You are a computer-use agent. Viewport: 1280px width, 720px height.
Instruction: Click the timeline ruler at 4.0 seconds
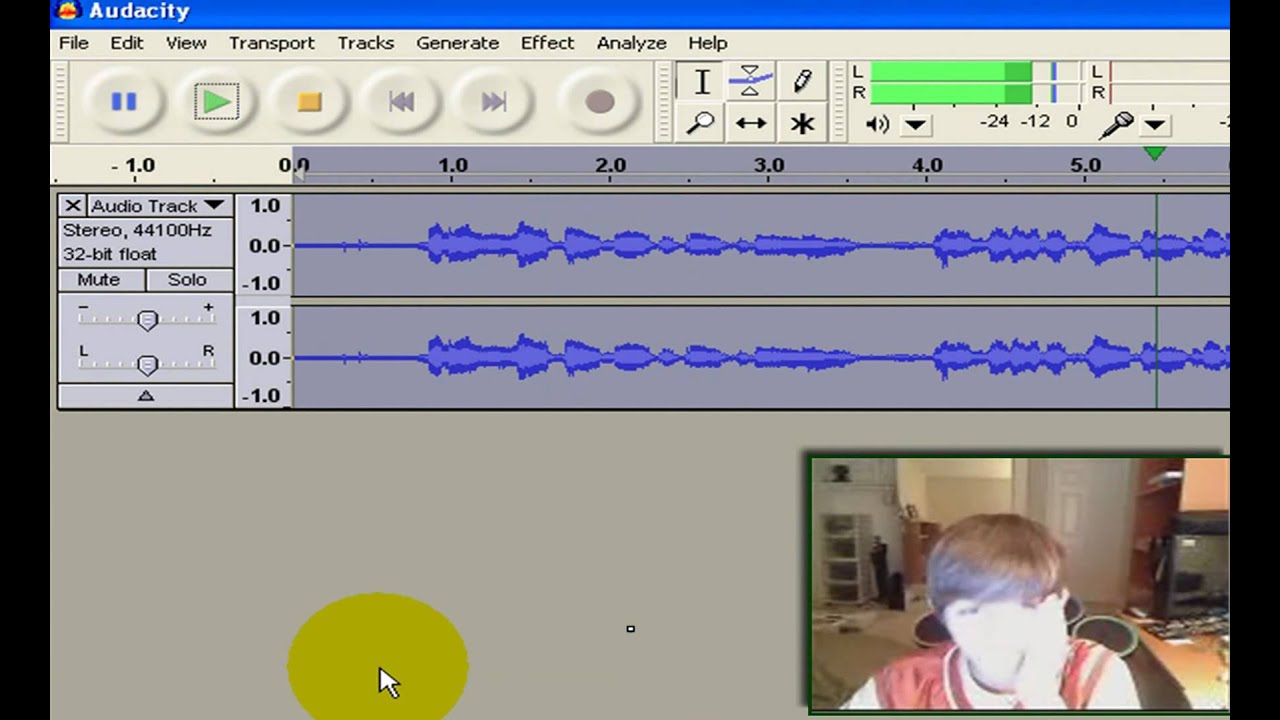[x=927, y=166]
